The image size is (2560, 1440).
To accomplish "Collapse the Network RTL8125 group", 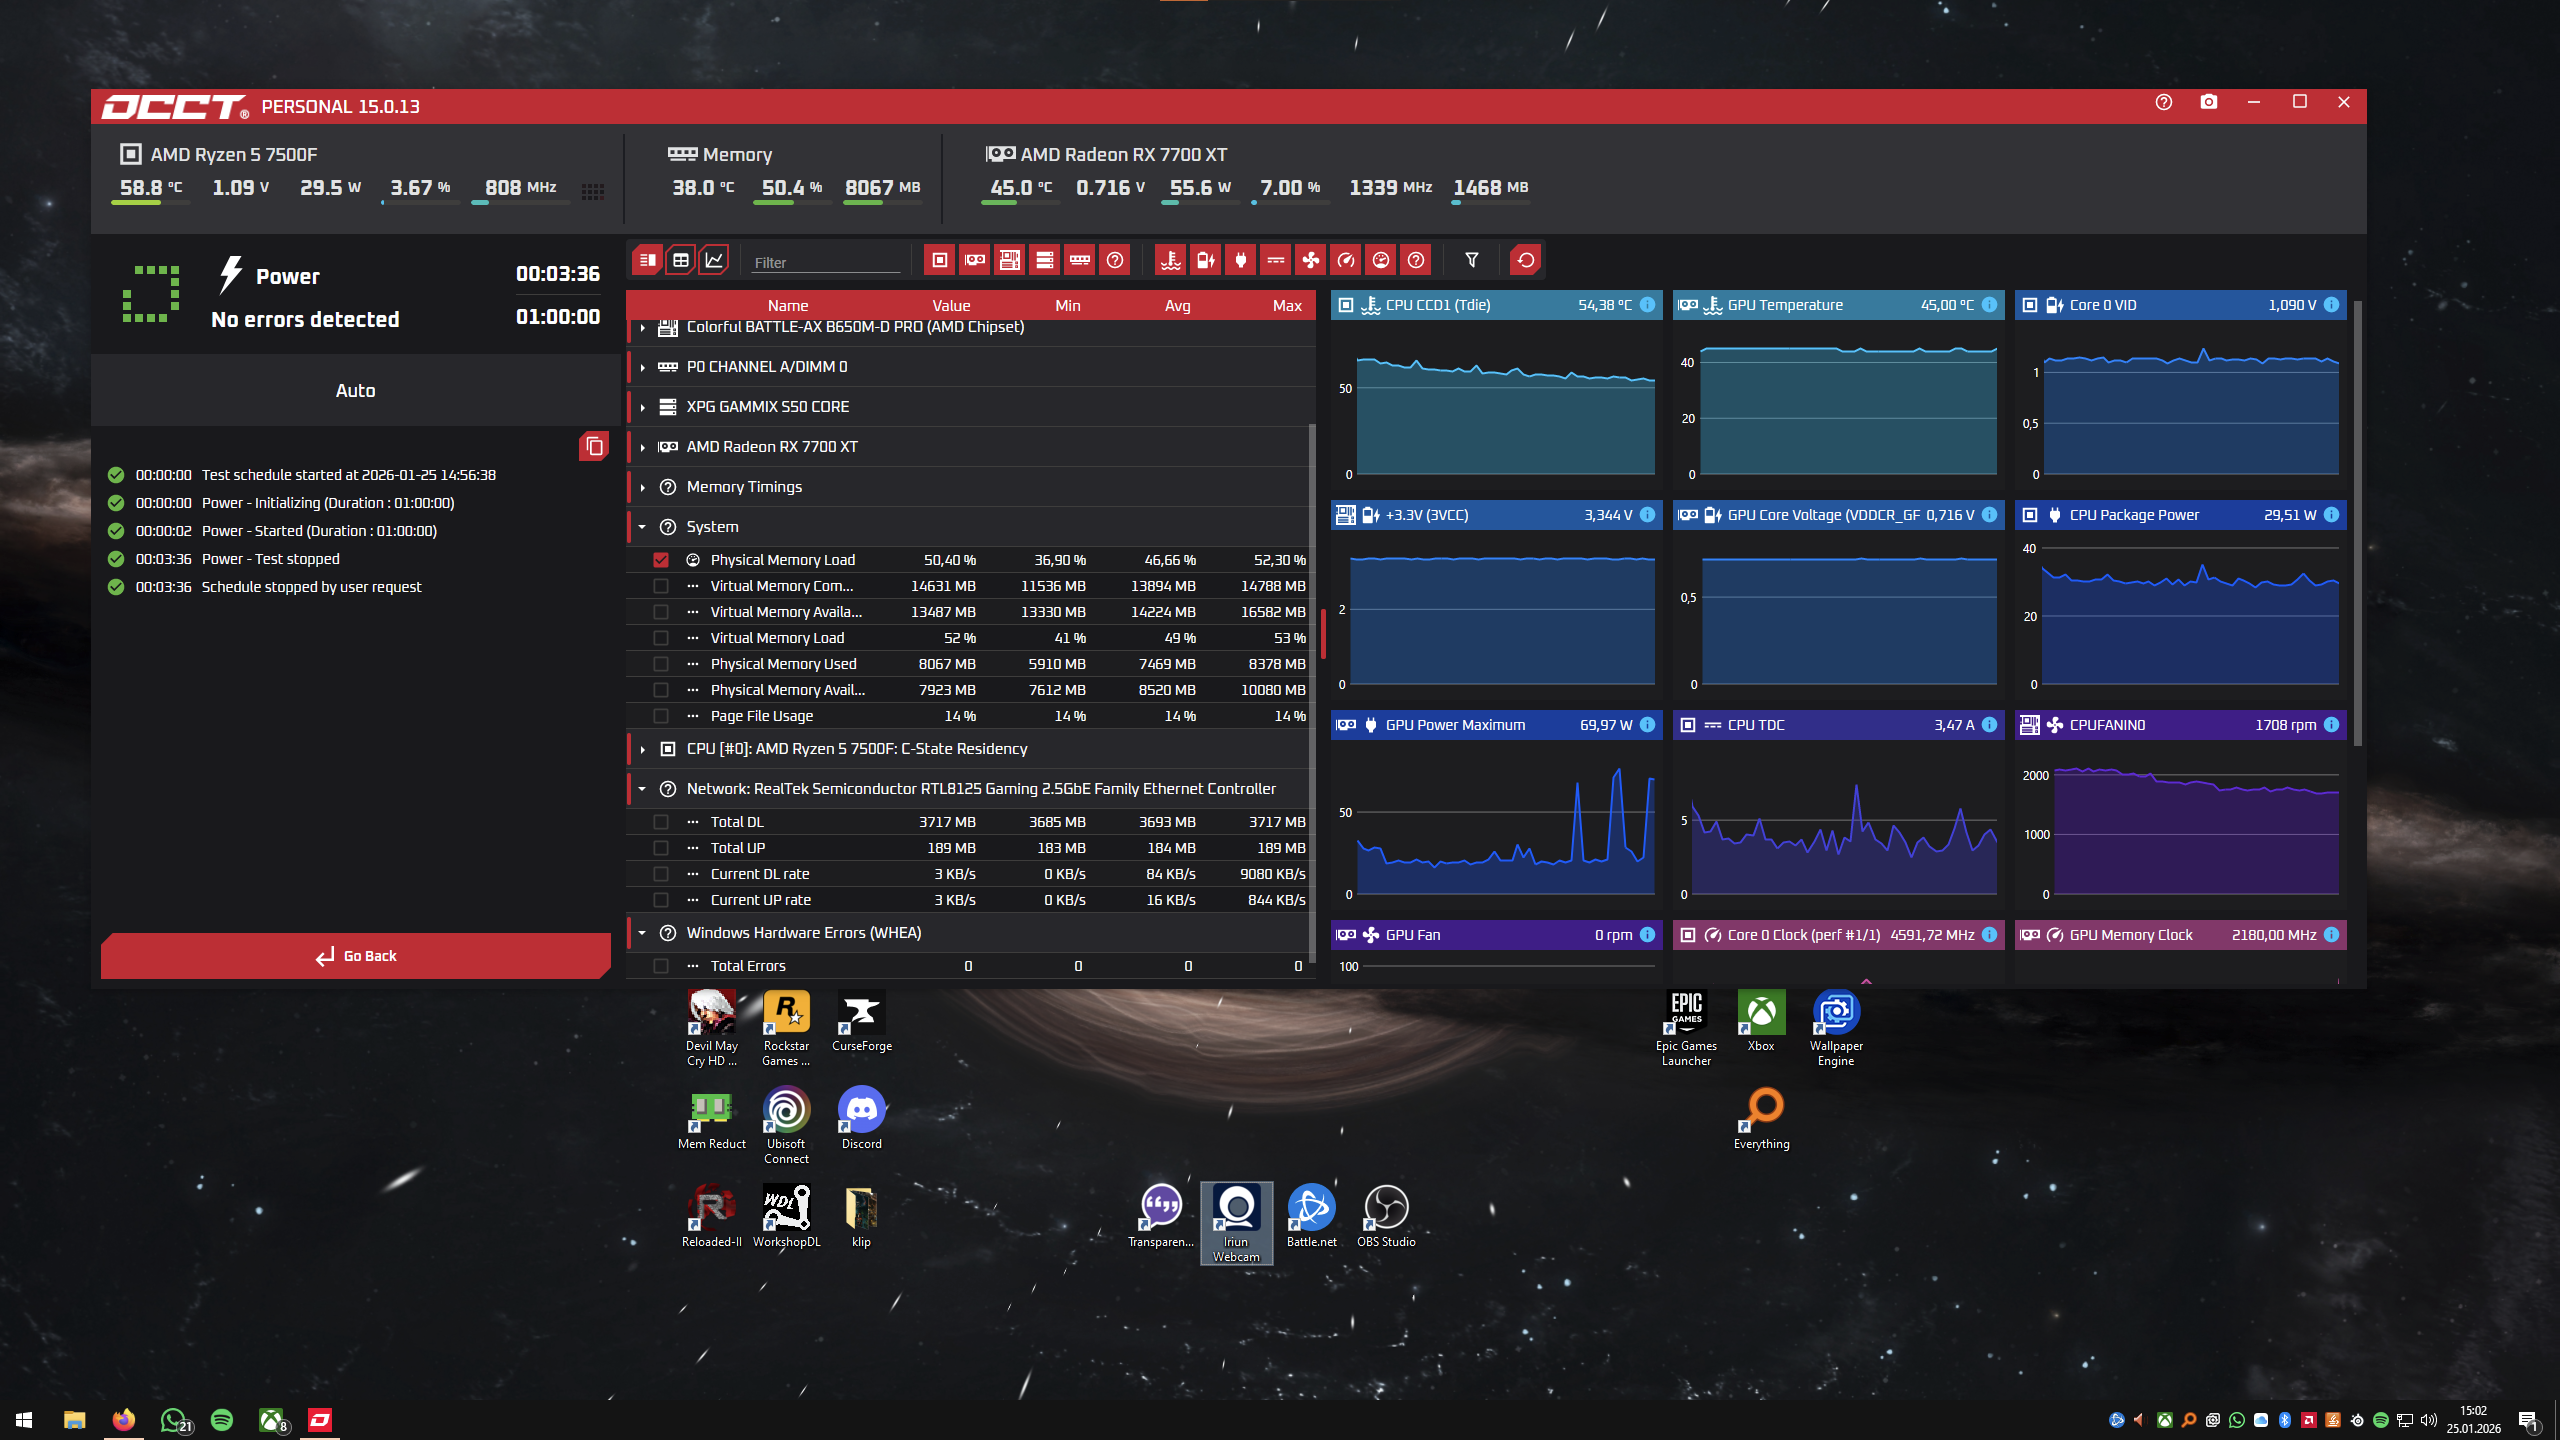I will 642,789.
